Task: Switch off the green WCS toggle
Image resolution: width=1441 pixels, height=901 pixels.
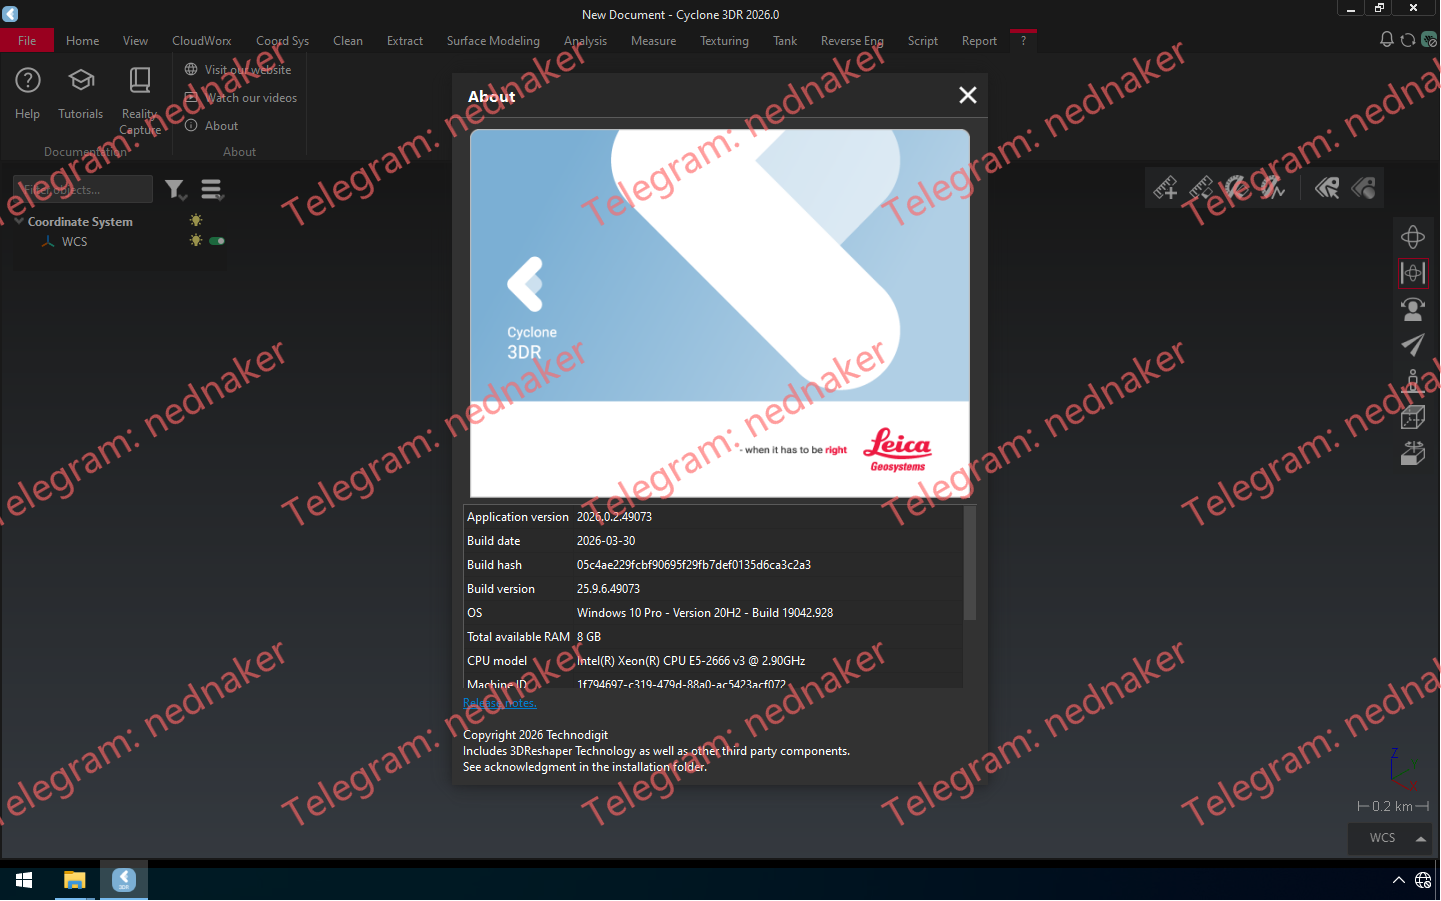Action: click(217, 241)
